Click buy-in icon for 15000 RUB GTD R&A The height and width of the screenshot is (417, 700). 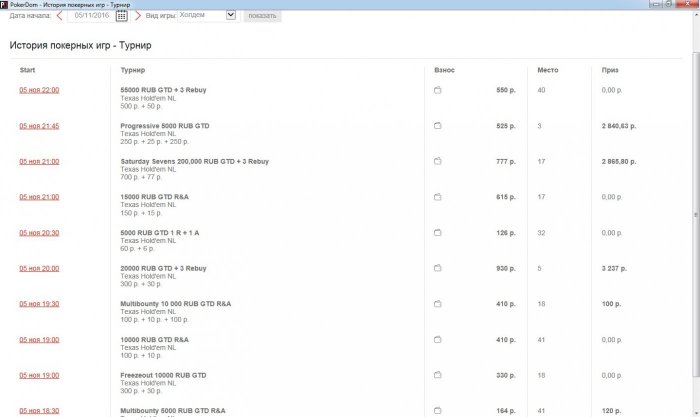click(x=438, y=196)
